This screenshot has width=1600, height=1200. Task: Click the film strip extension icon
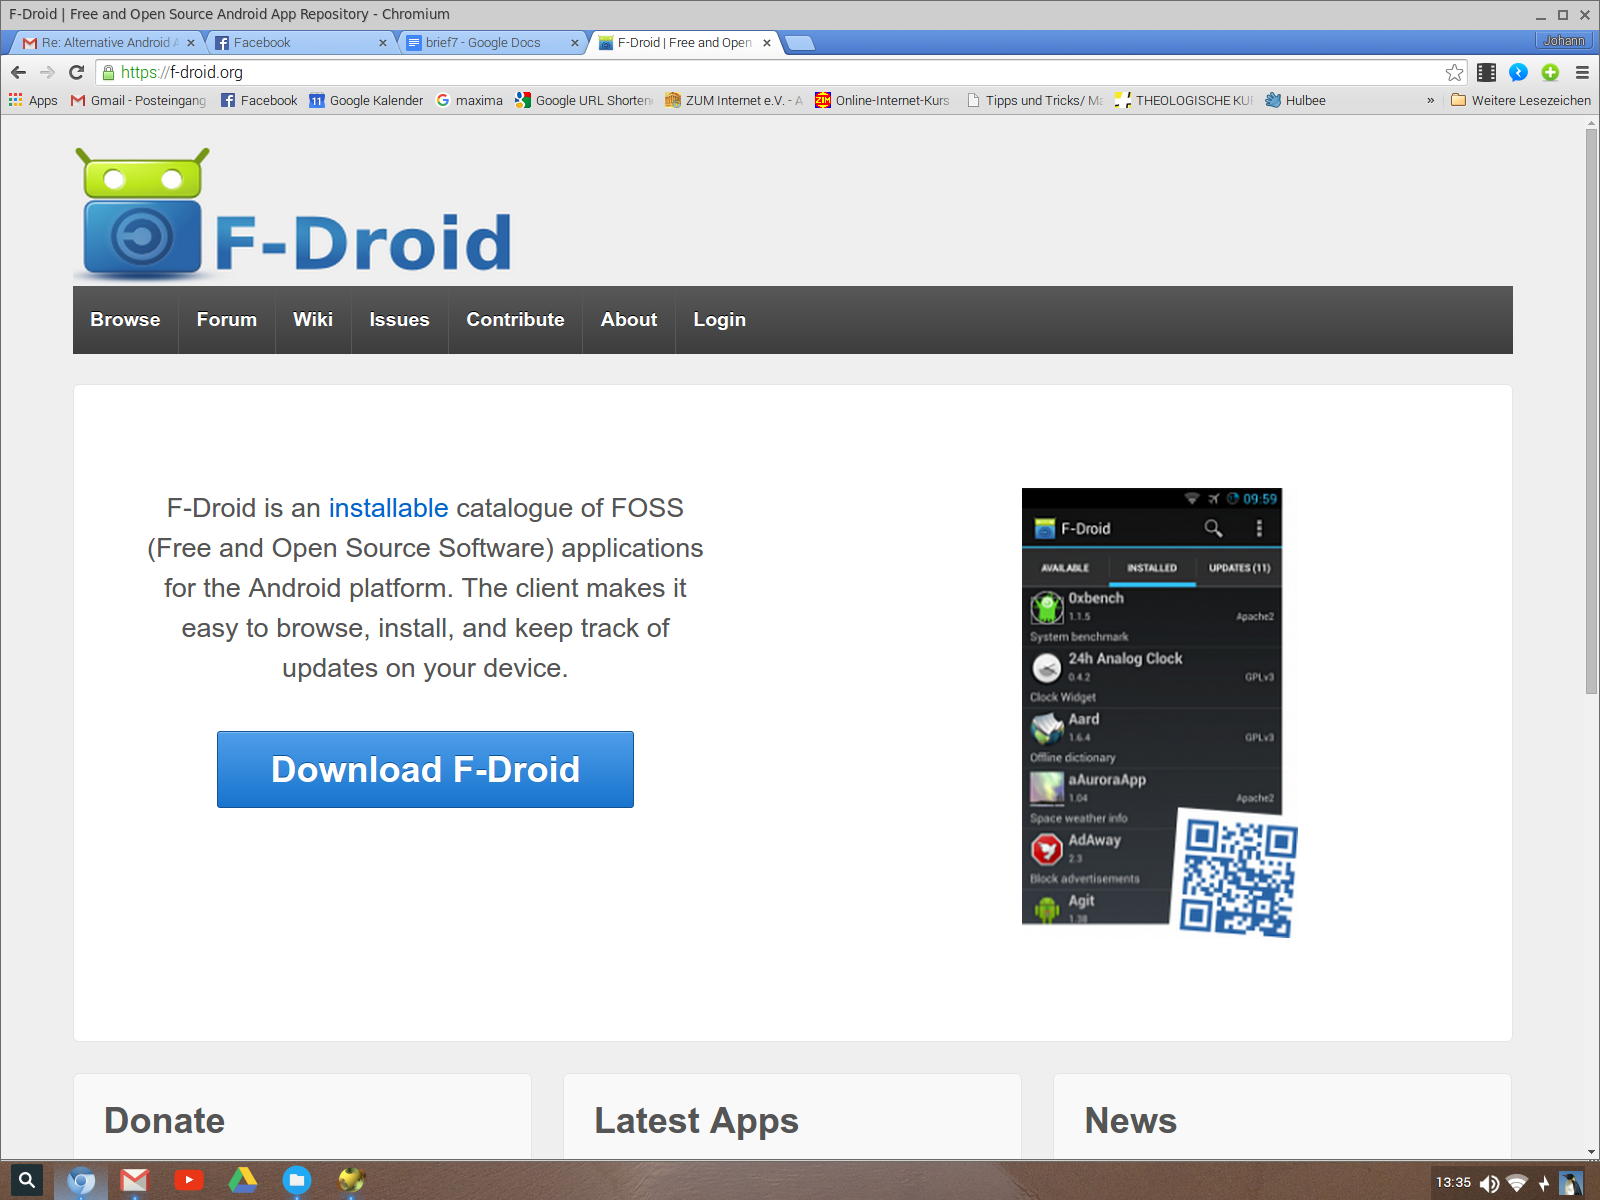pos(1487,72)
